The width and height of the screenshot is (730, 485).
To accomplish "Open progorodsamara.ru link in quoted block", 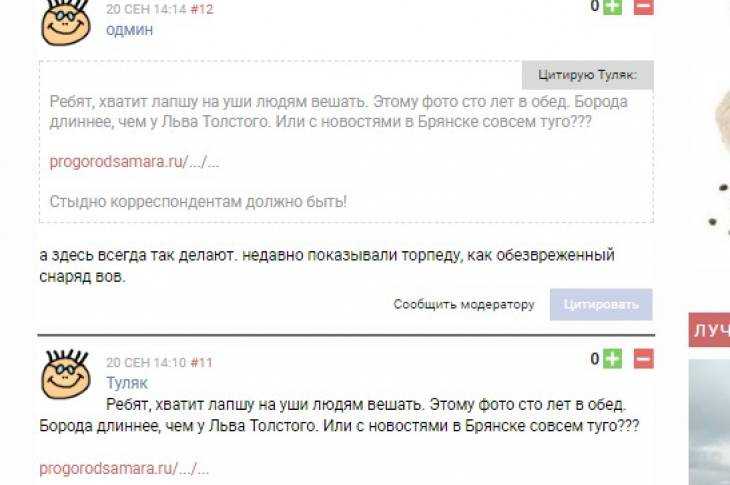I will coord(134,162).
